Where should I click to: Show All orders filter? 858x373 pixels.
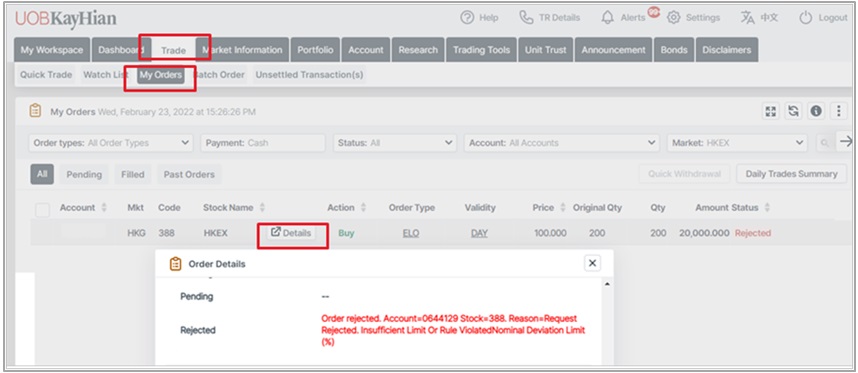(42, 174)
